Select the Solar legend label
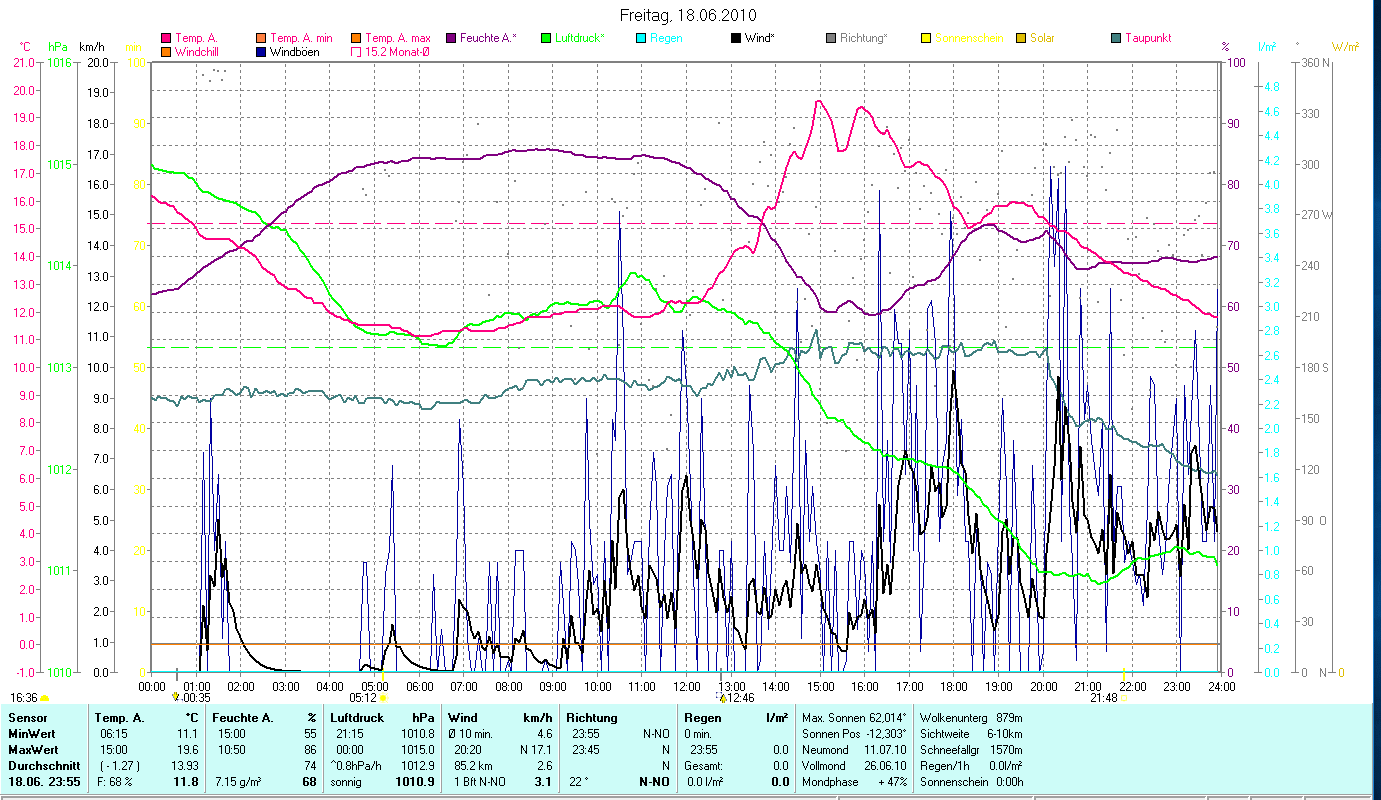Viewport: 1381px width, 800px height. click(x=1044, y=38)
